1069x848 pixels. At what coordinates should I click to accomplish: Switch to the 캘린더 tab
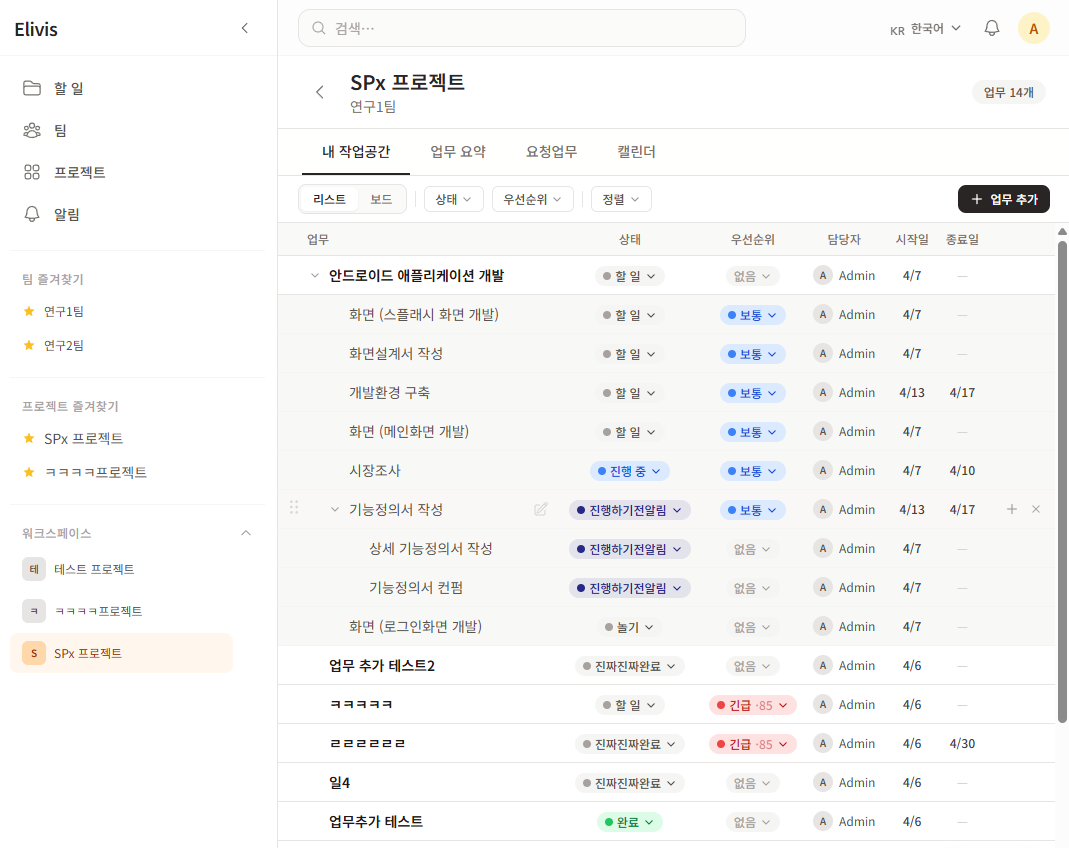(636, 152)
